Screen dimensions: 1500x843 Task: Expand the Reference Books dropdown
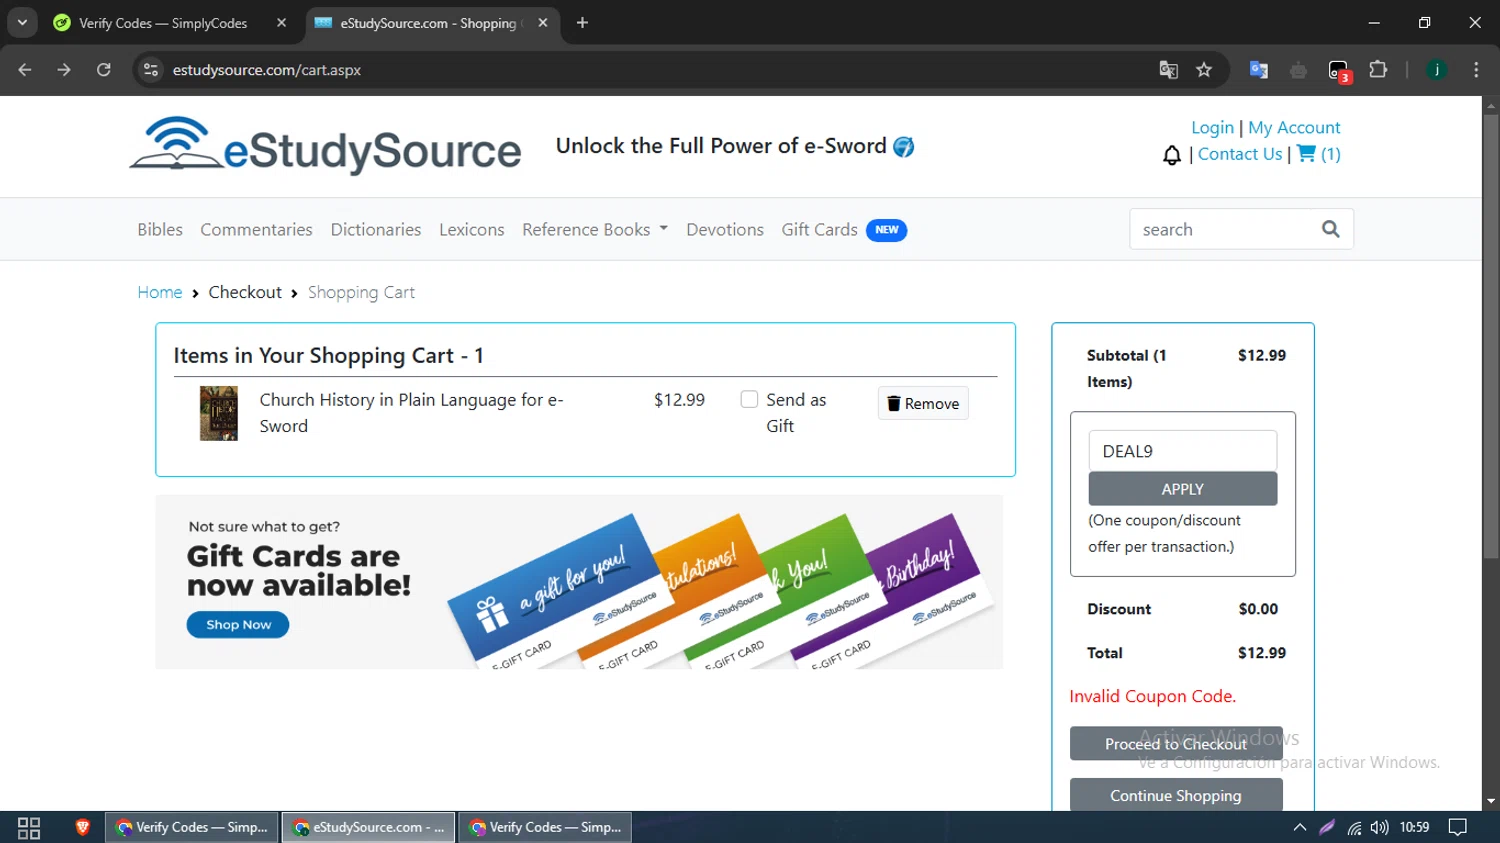click(x=595, y=229)
